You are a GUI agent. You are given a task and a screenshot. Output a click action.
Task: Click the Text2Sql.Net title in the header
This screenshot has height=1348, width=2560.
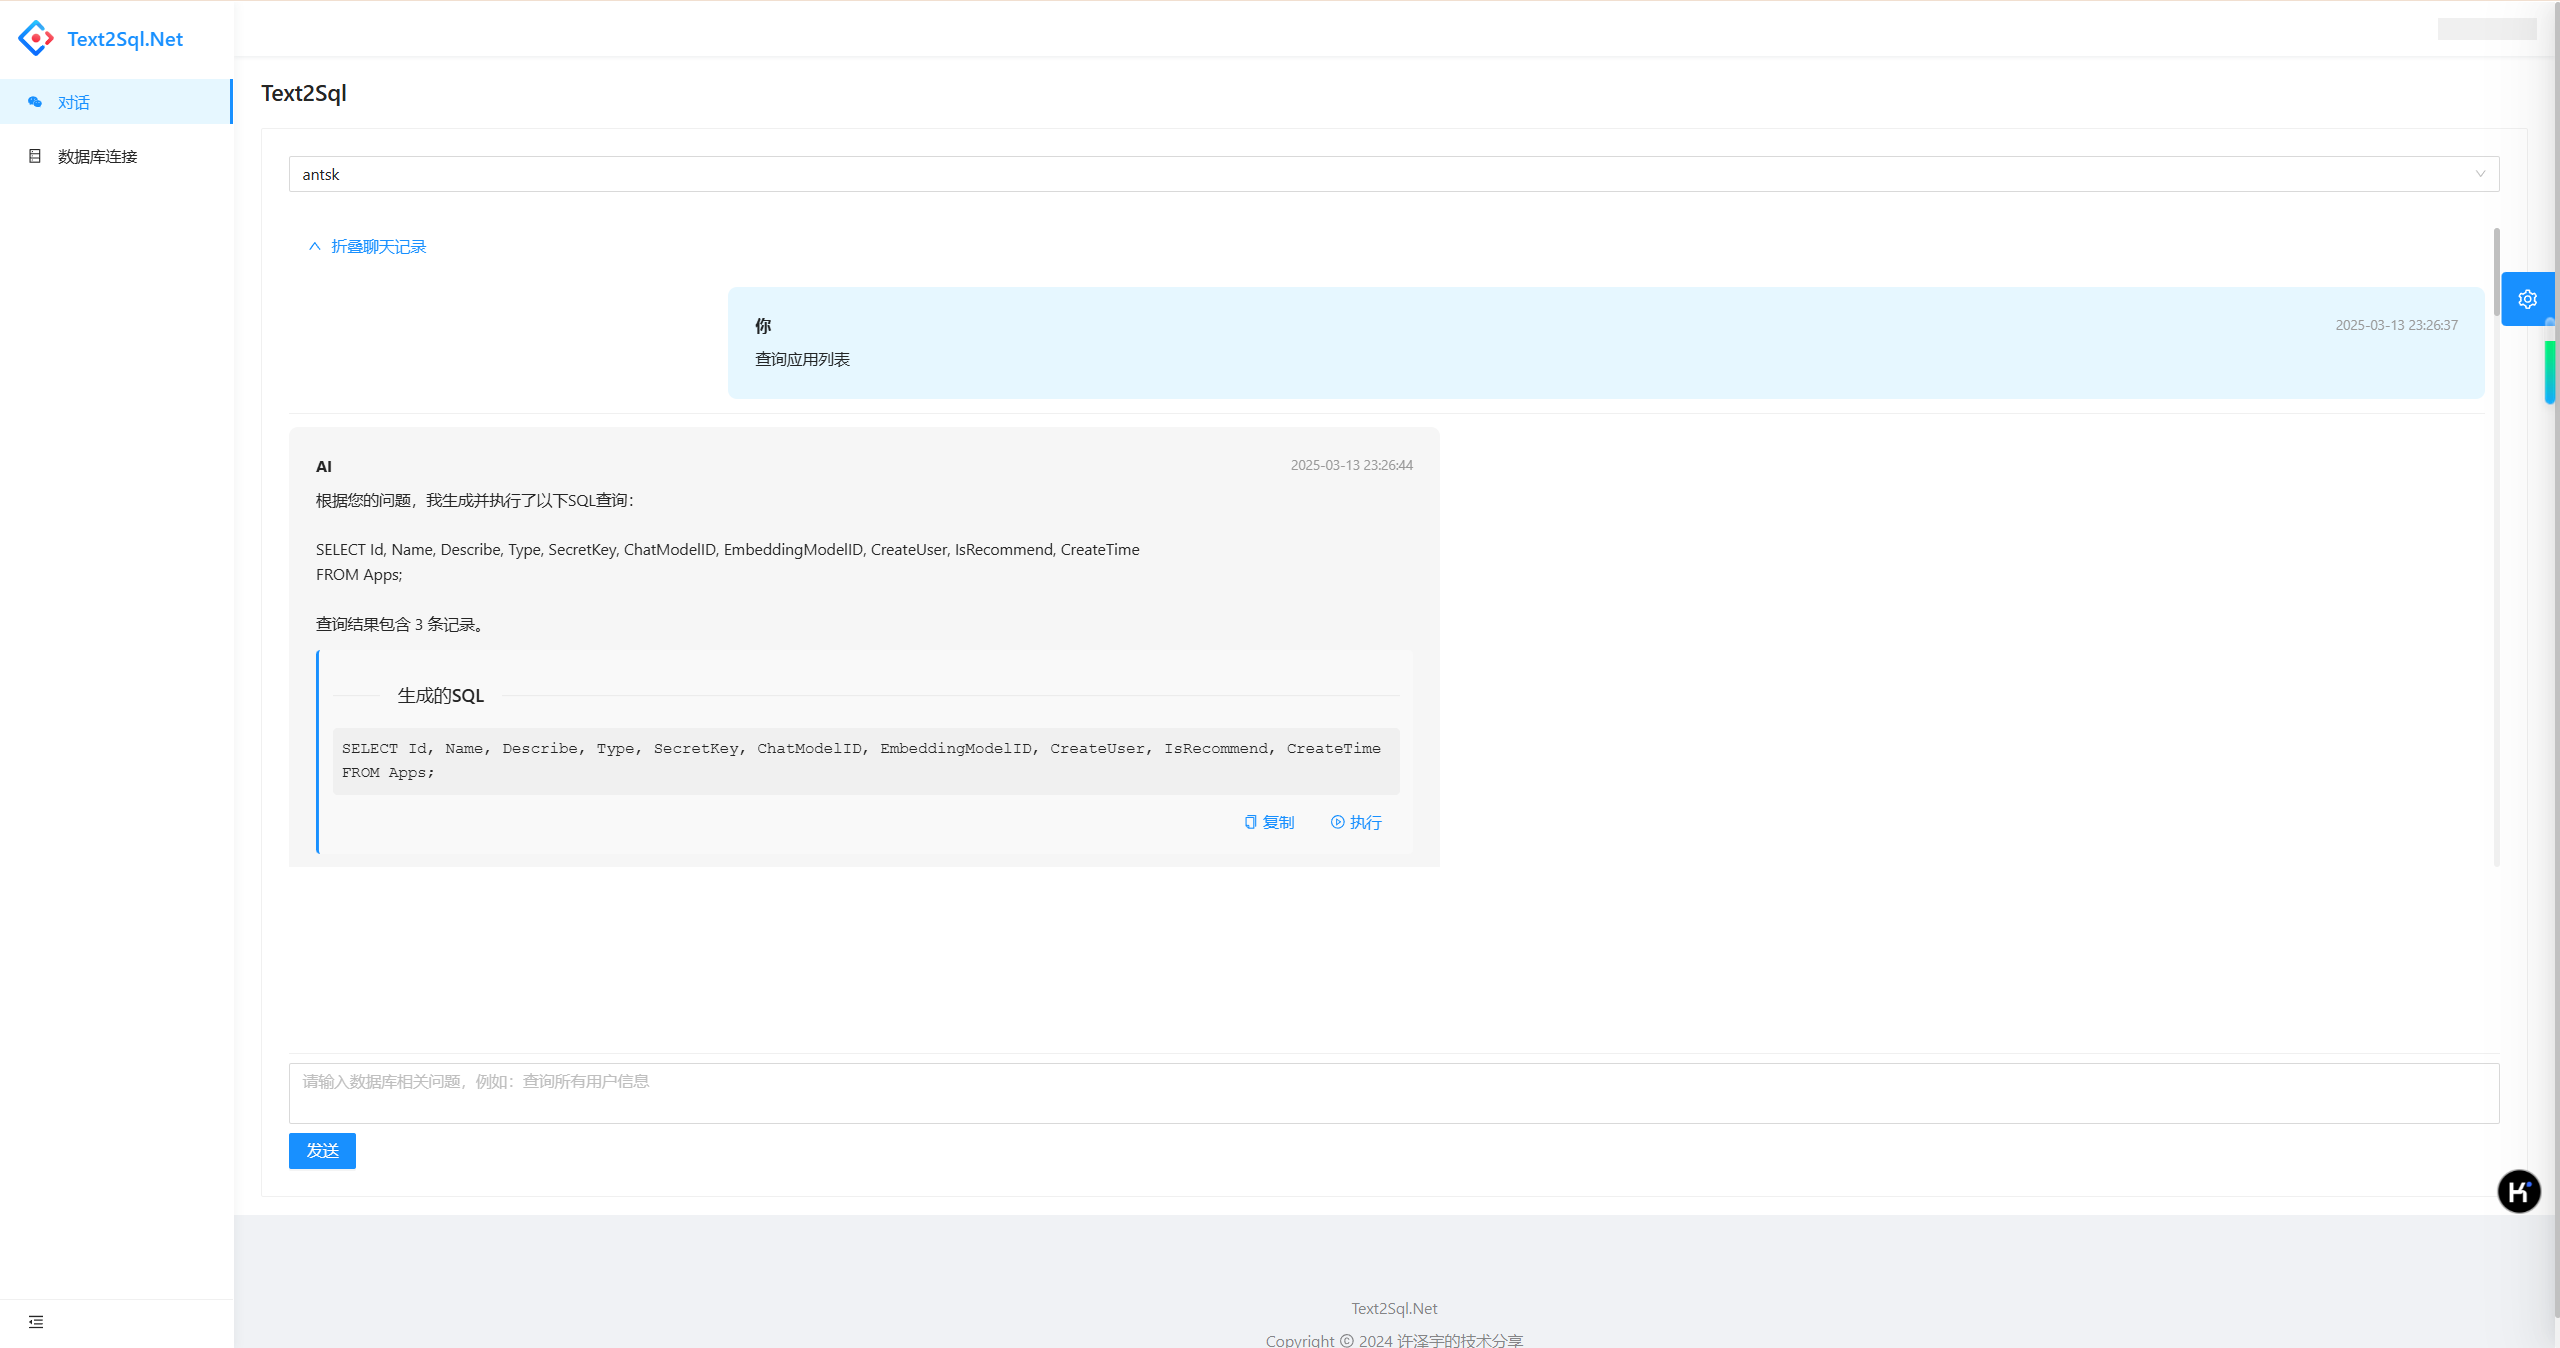click(125, 39)
